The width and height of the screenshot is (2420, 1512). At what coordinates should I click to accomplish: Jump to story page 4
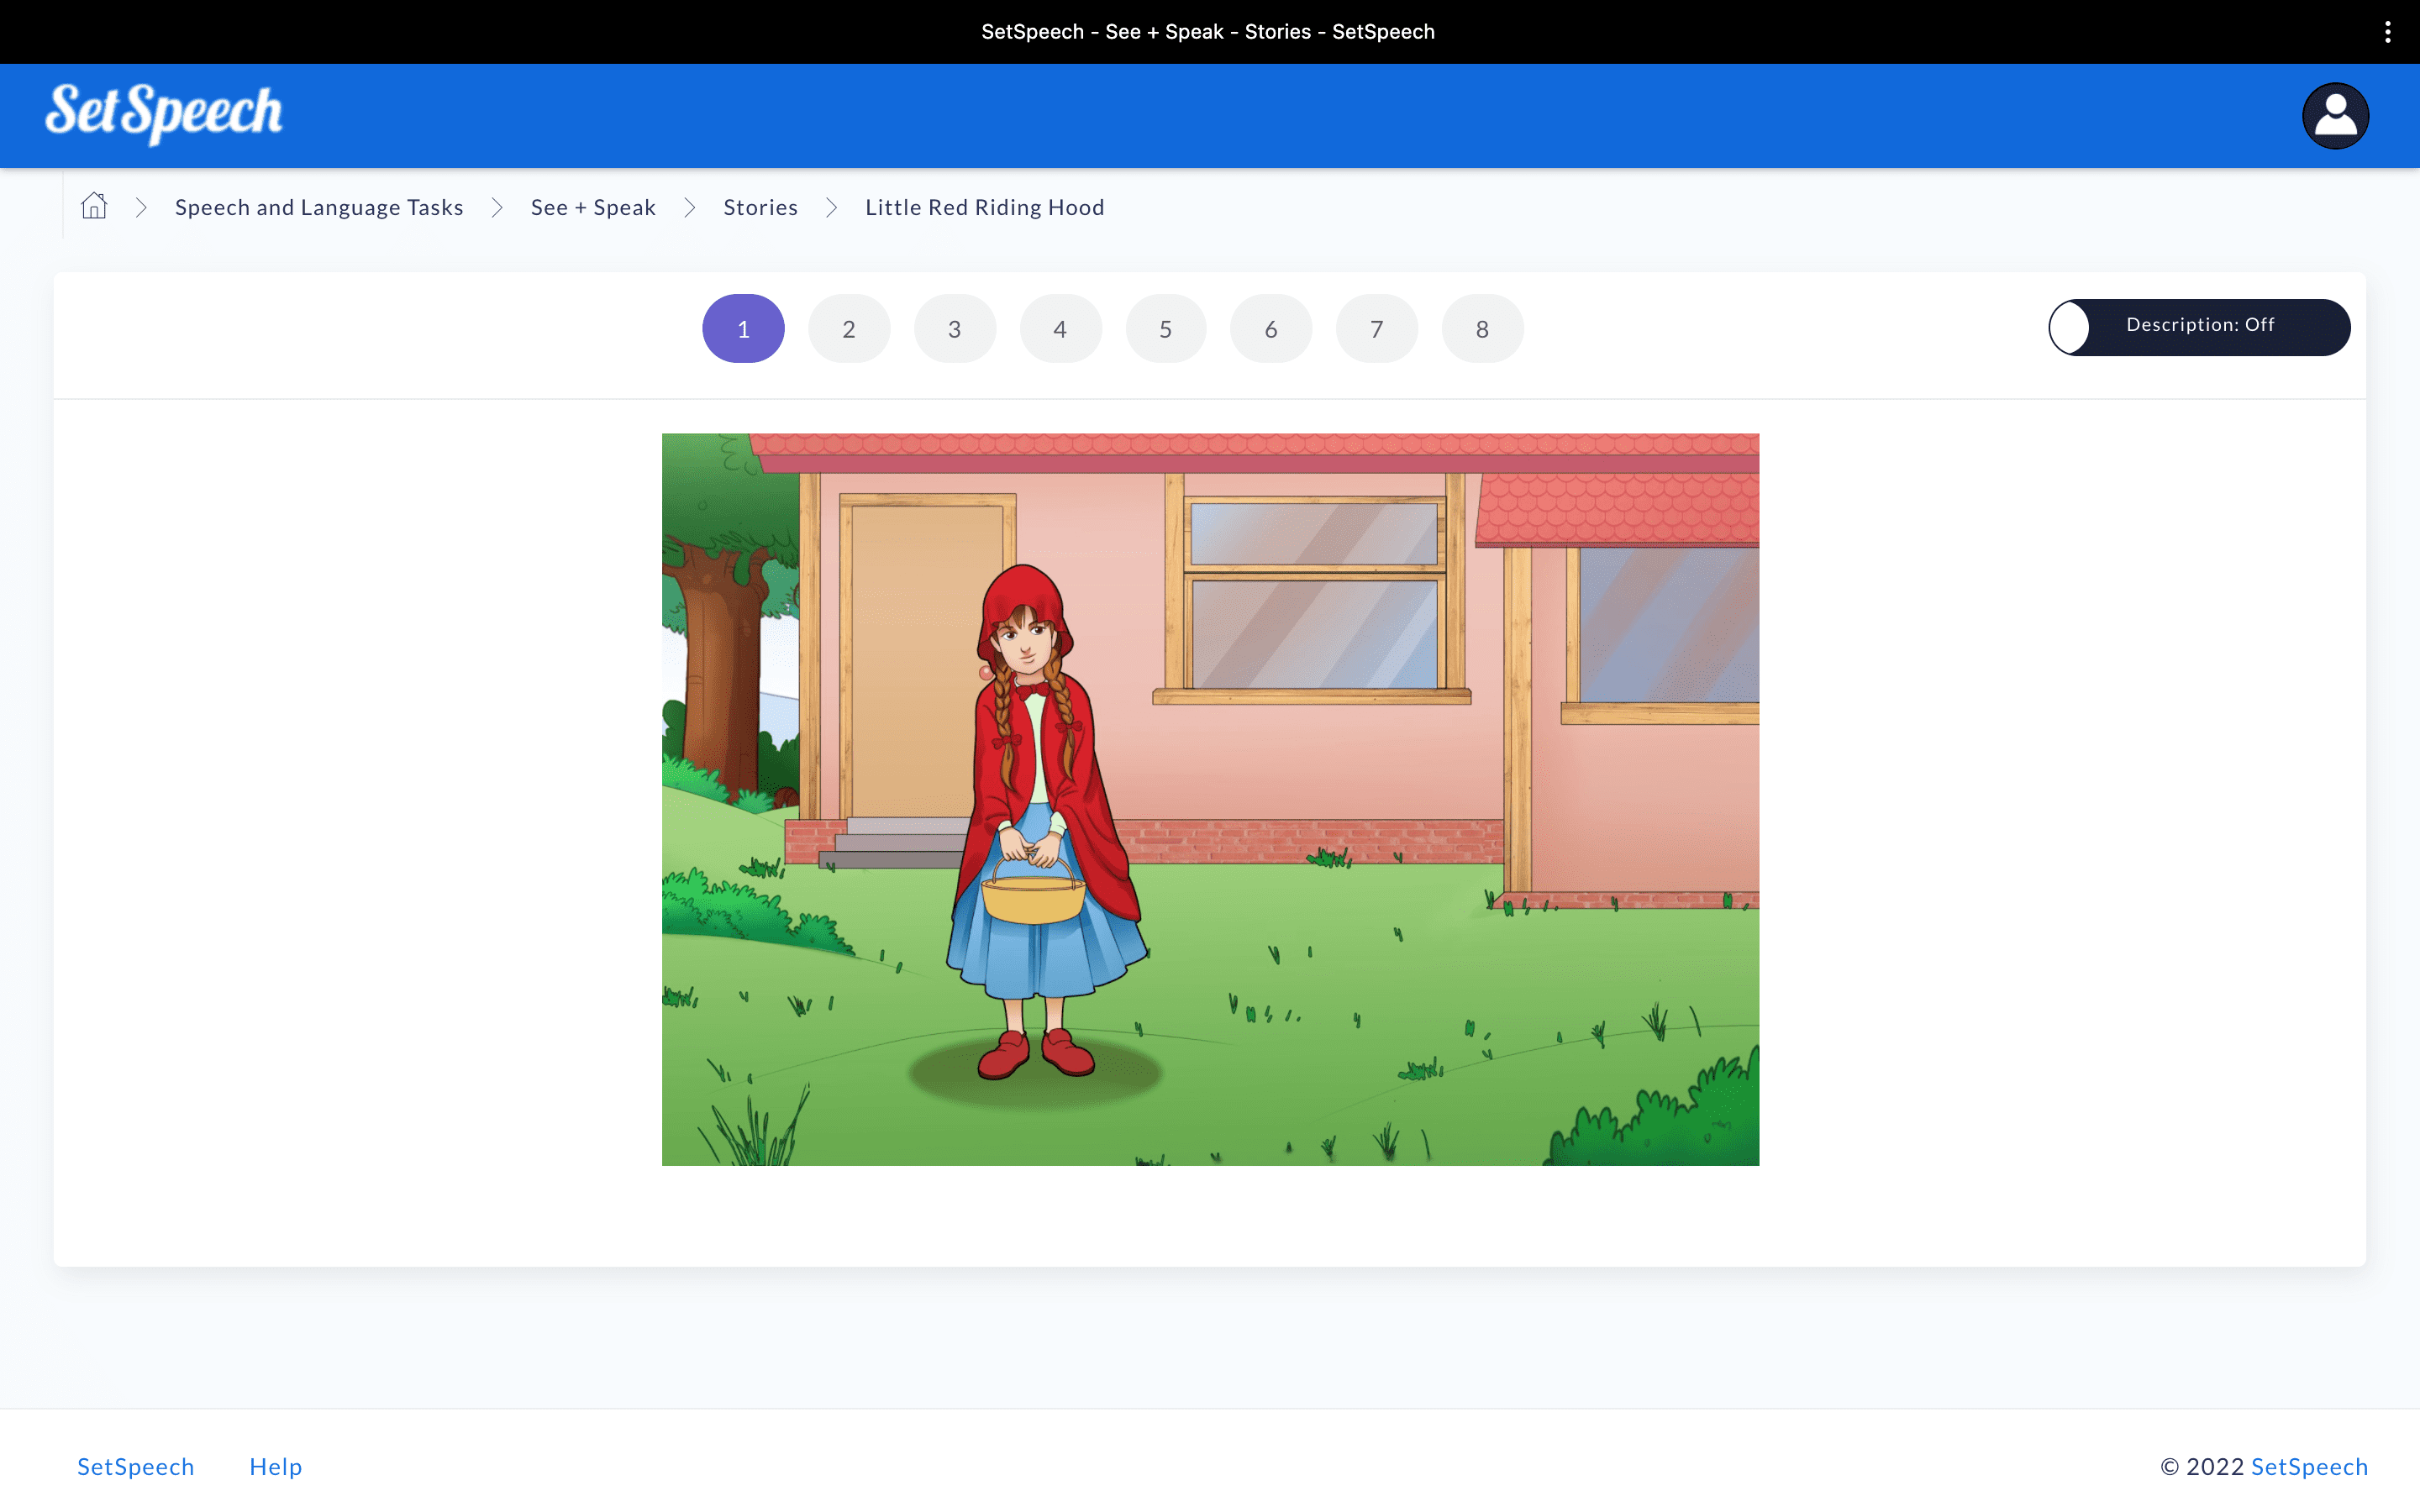click(x=1060, y=329)
